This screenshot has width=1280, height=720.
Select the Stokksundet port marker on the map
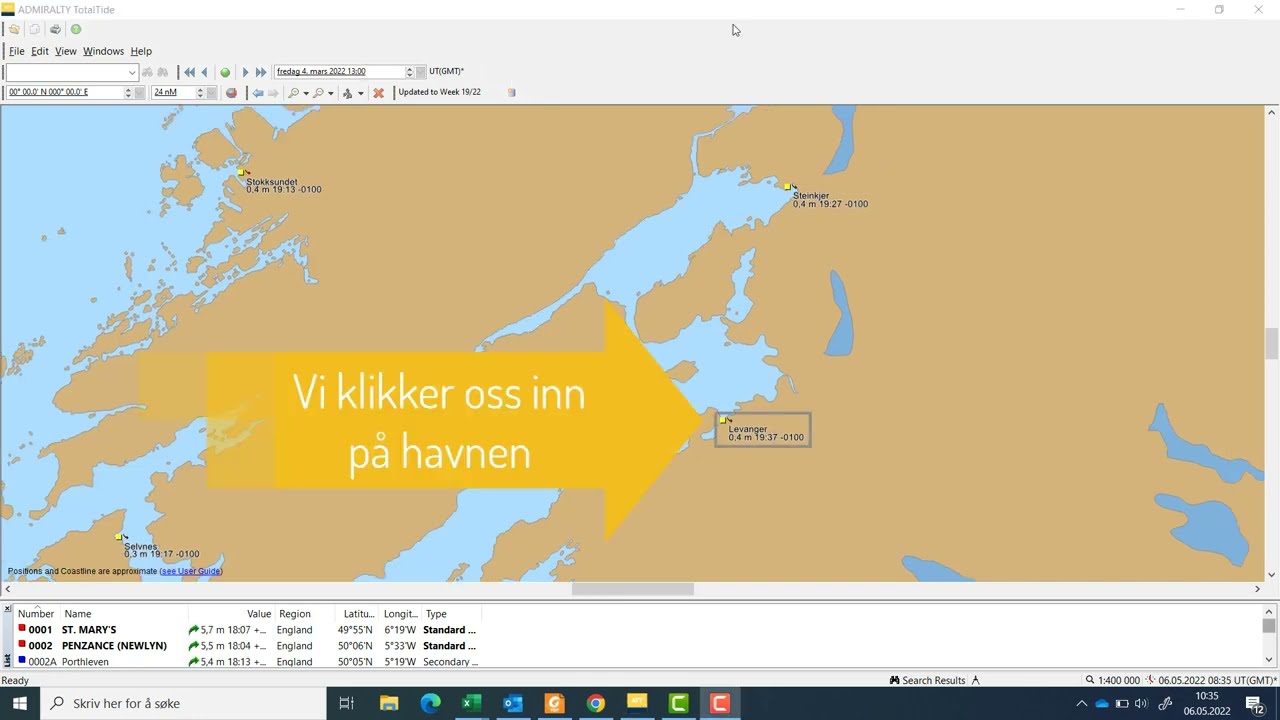(x=242, y=173)
